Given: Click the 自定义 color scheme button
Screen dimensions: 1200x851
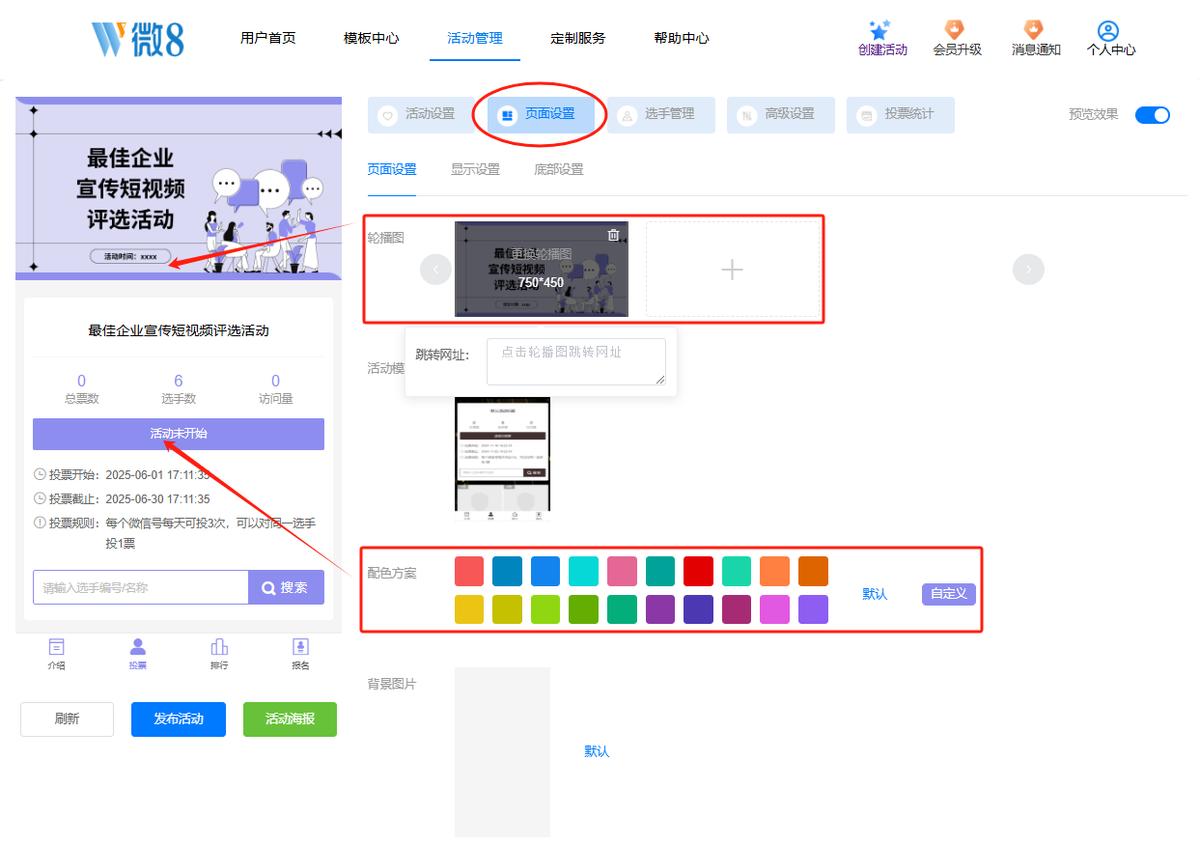Looking at the screenshot, I should pyautogui.click(x=948, y=593).
